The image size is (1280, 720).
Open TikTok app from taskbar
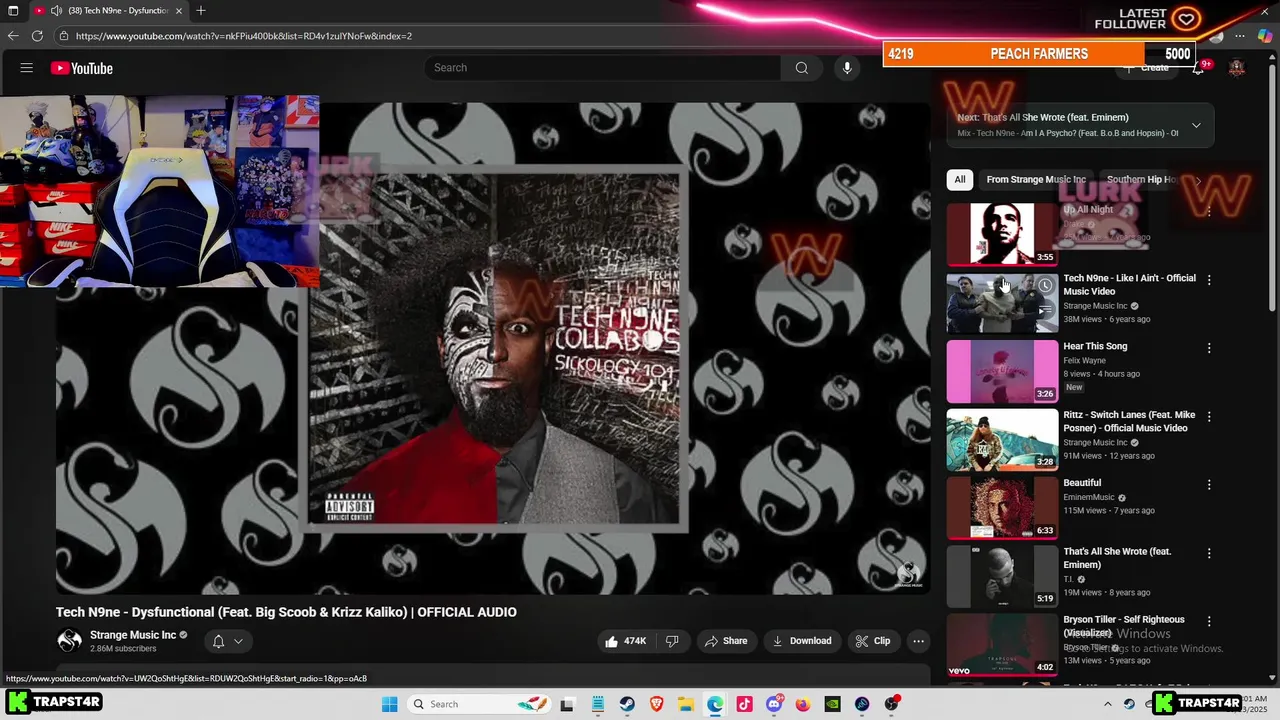tap(744, 704)
